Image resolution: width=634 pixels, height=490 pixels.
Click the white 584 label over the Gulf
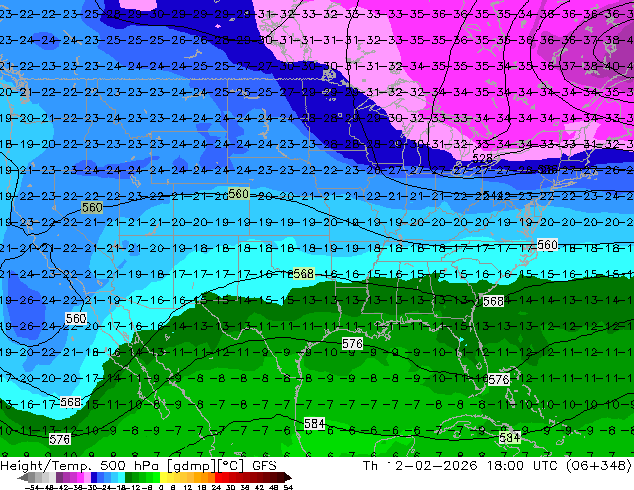pyautogui.click(x=314, y=423)
